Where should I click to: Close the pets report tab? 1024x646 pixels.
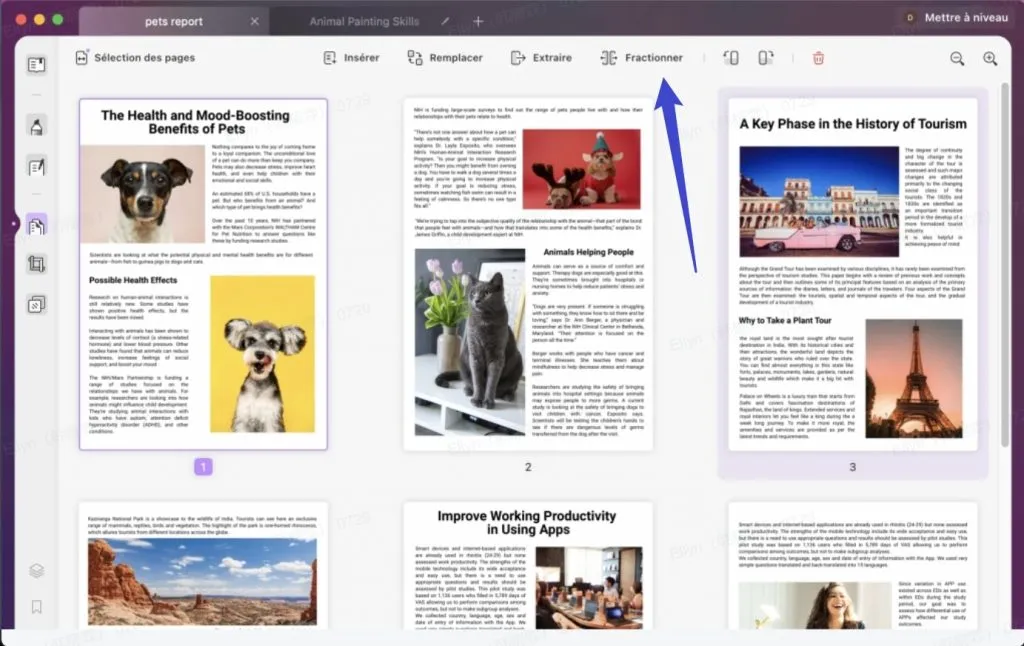click(254, 21)
